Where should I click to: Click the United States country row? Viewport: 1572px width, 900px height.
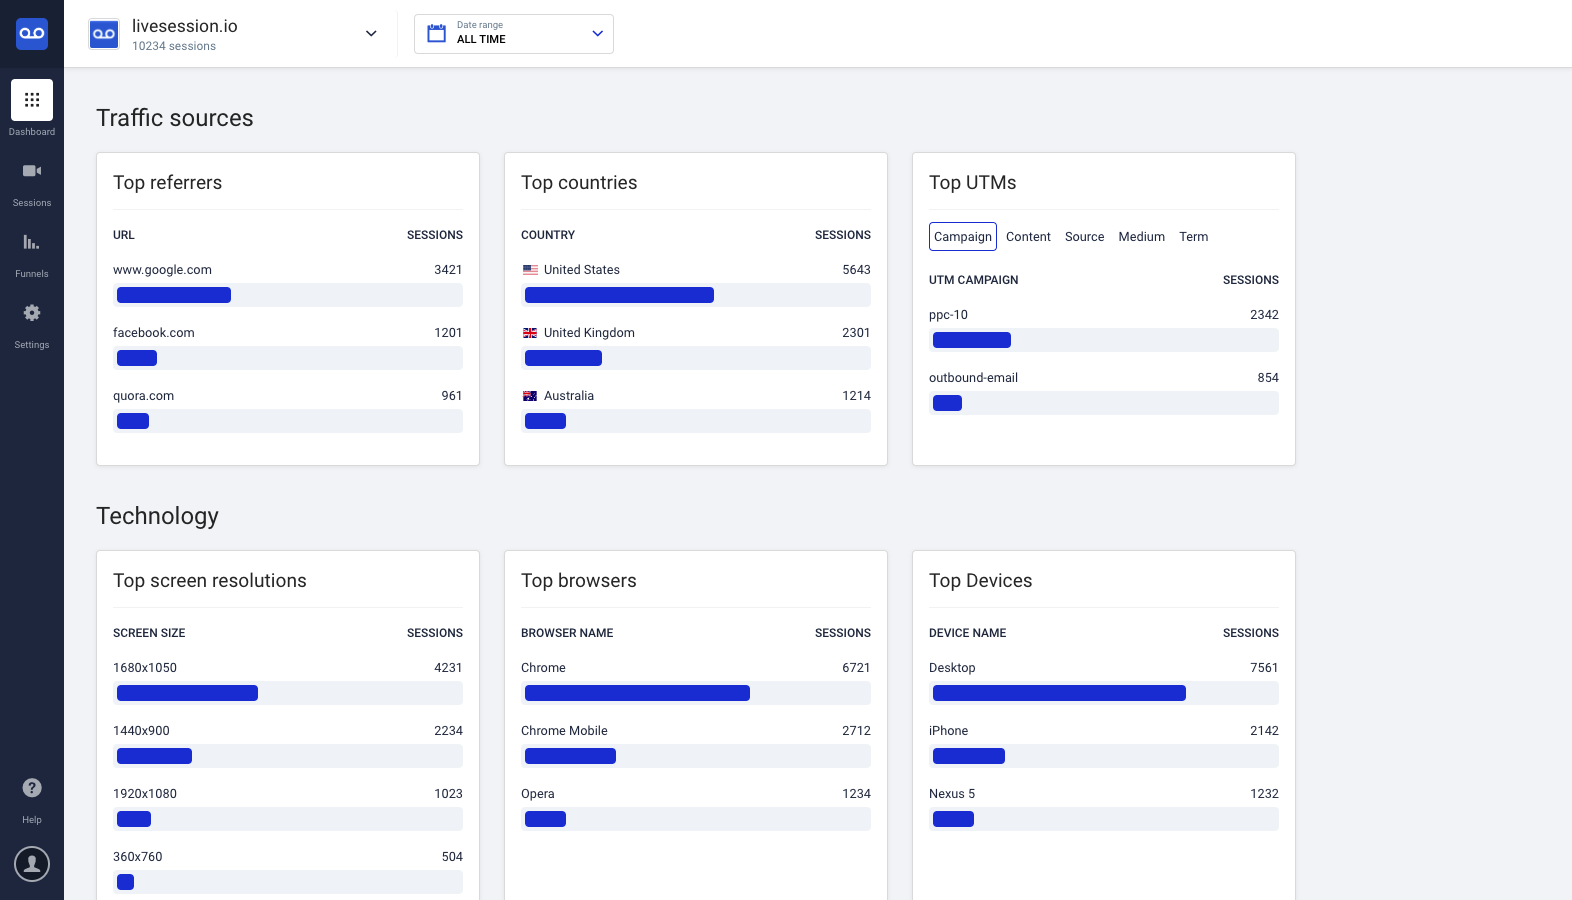point(696,284)
